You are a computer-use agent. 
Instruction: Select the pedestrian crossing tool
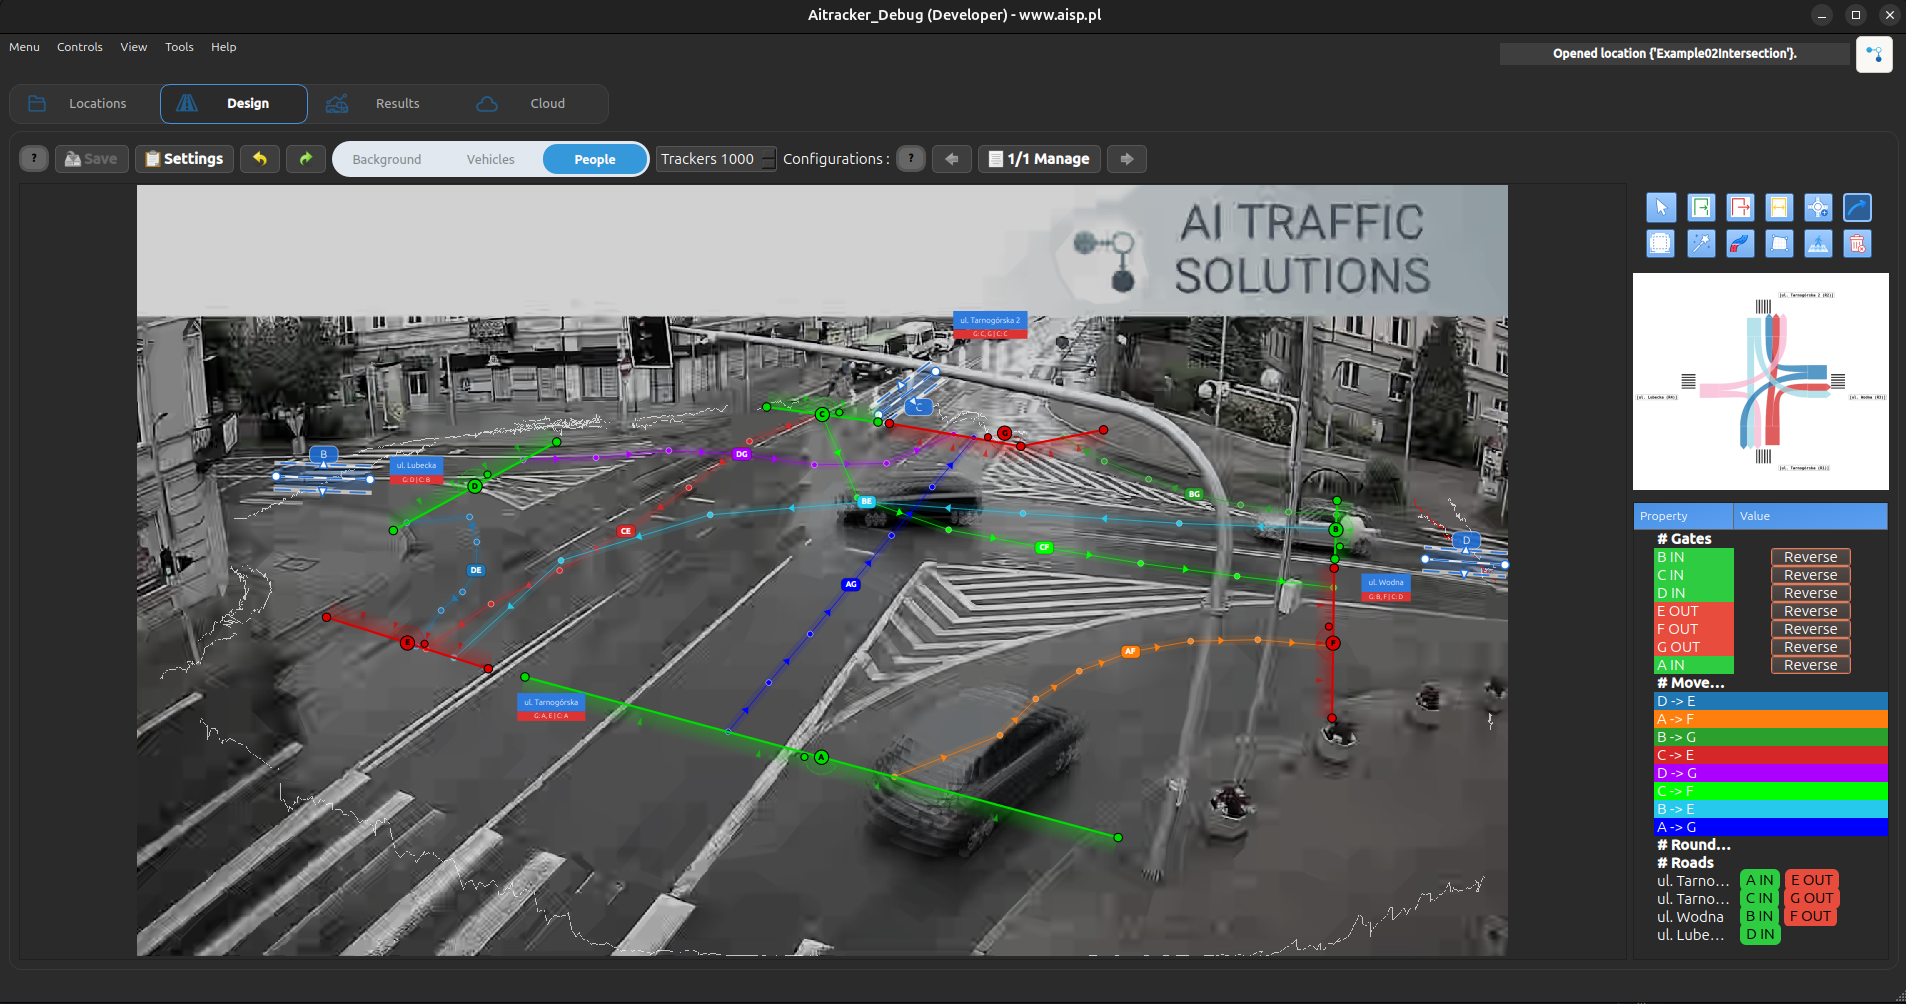click(x=1818, y=243)
